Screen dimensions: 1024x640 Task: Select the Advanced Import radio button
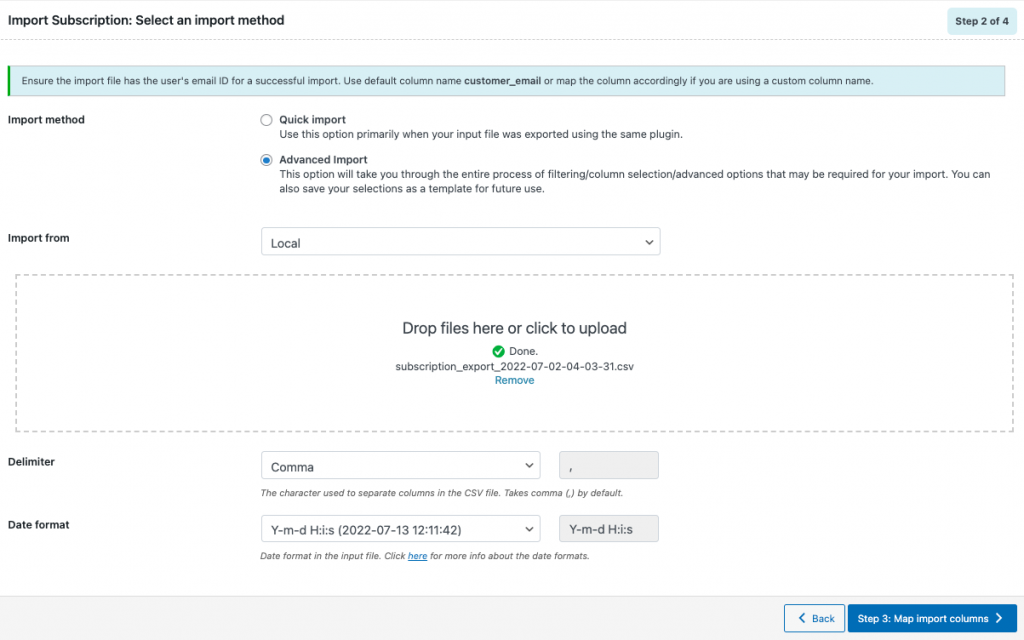266,160
